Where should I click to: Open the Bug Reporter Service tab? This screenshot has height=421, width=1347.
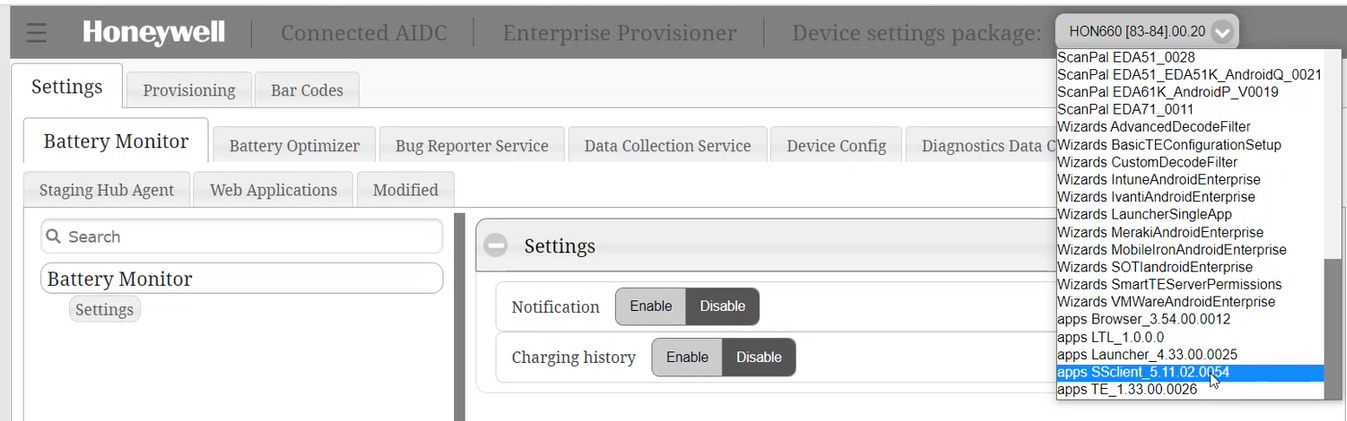click(x=472, y=146)
